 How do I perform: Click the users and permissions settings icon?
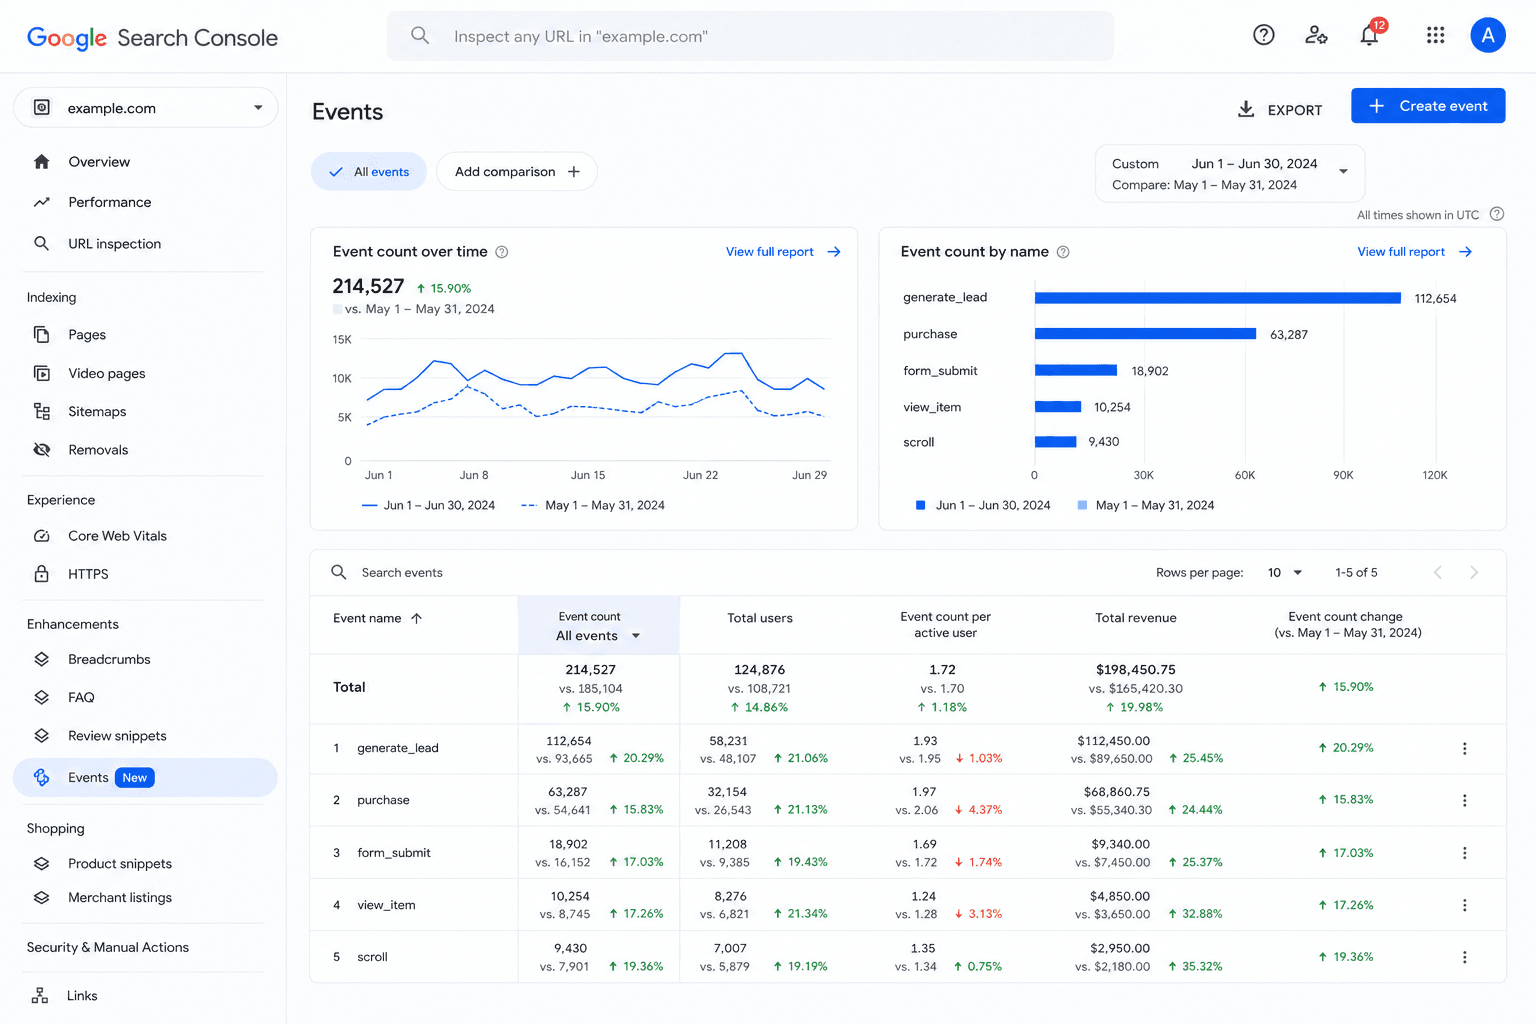click(x=1316, y=36)
